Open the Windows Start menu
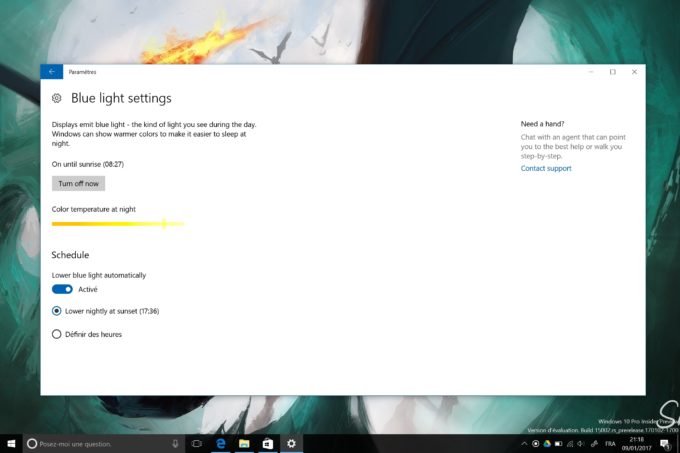 [x=11, y=443]
